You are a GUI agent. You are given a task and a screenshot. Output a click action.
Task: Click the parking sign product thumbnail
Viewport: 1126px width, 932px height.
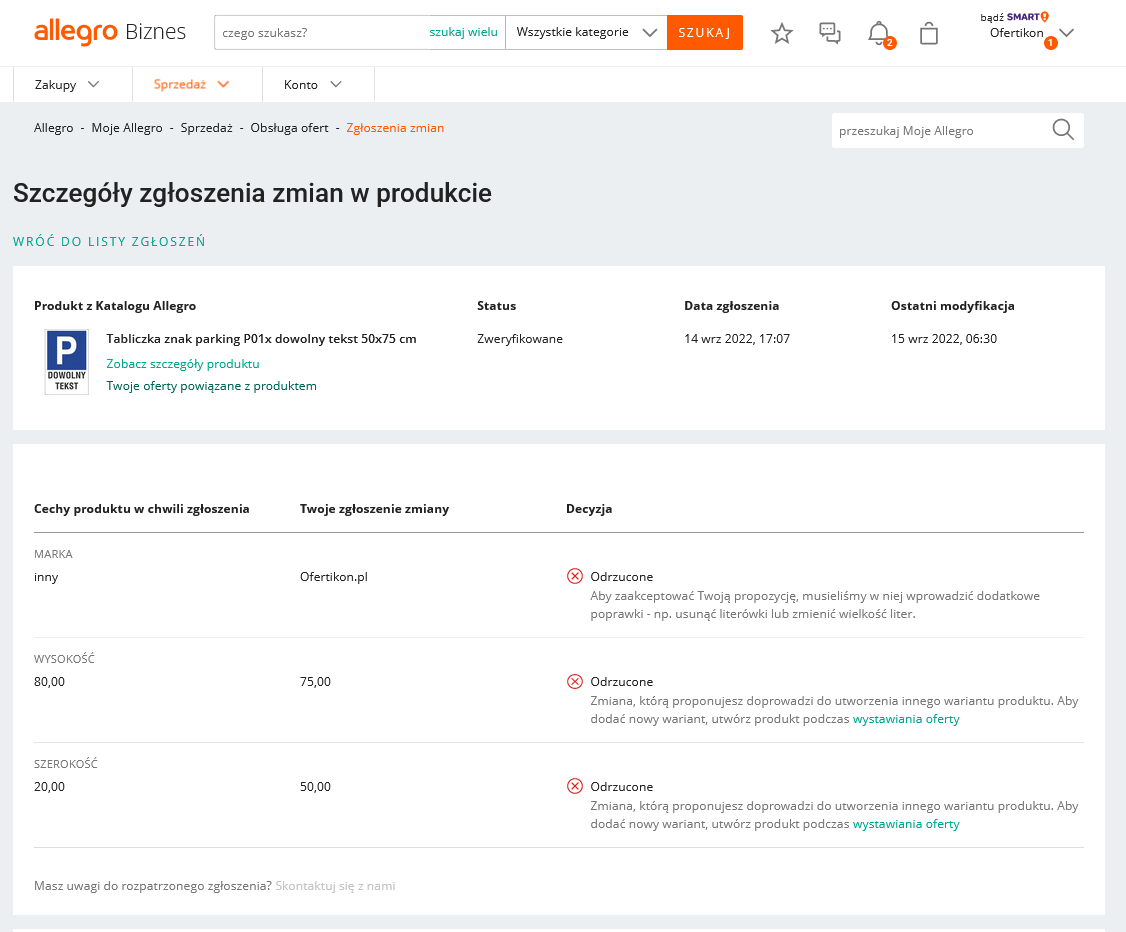[x=66, y=362]
